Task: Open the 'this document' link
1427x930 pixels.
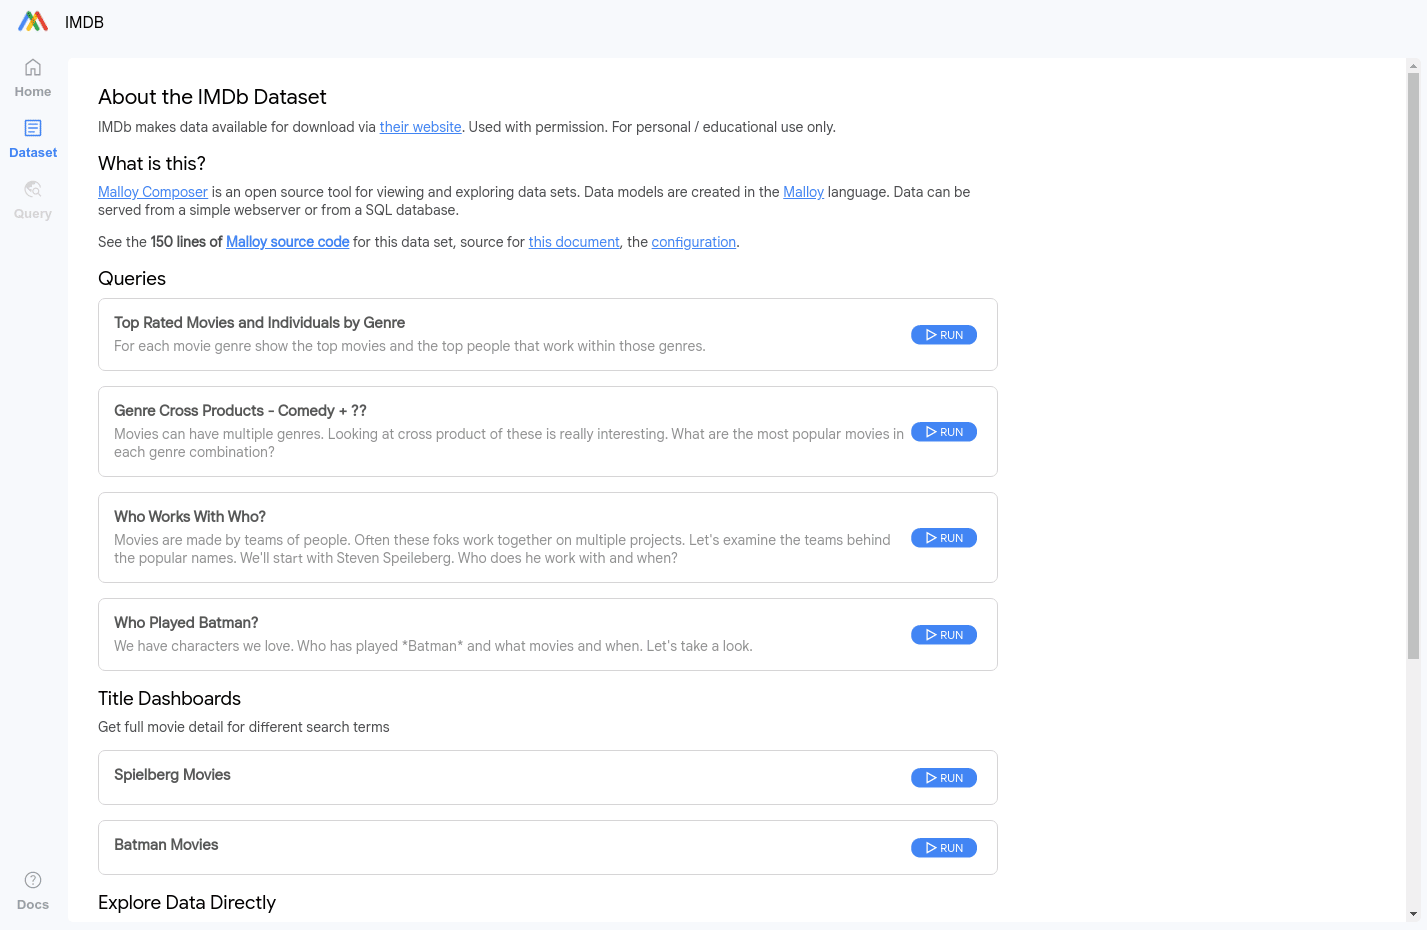Action: 574,242
